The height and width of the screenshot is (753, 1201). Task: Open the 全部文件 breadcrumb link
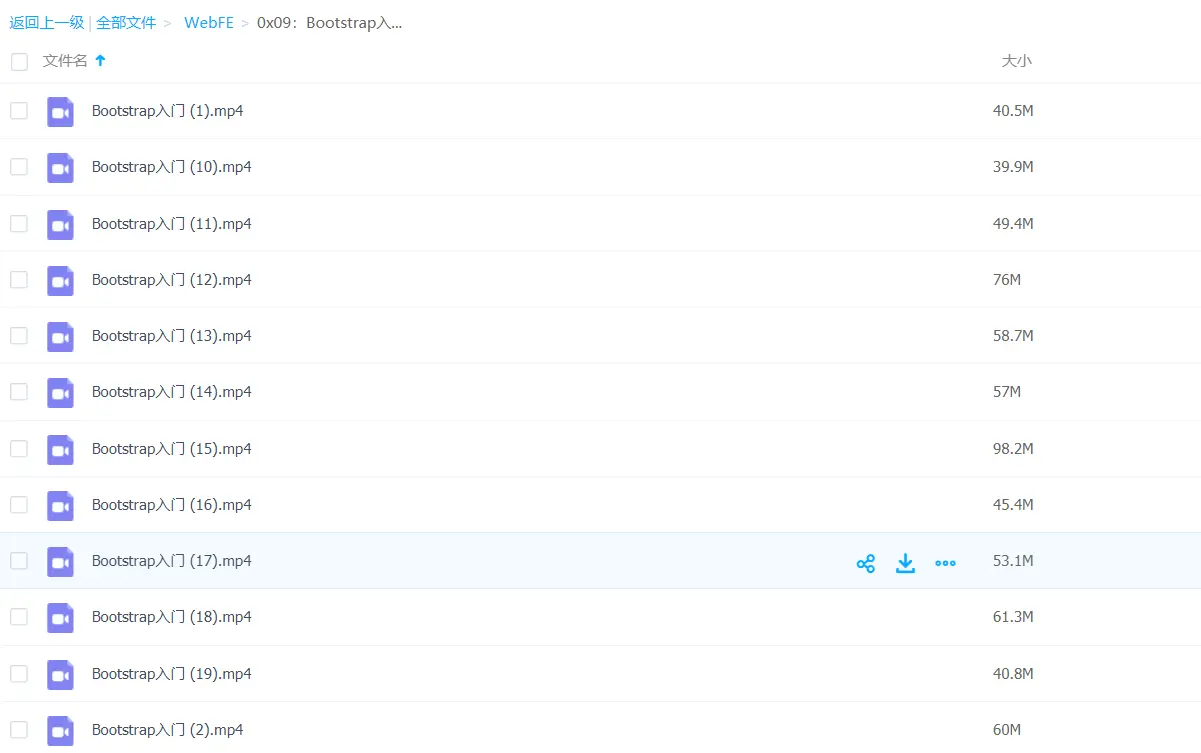(126, 22)
